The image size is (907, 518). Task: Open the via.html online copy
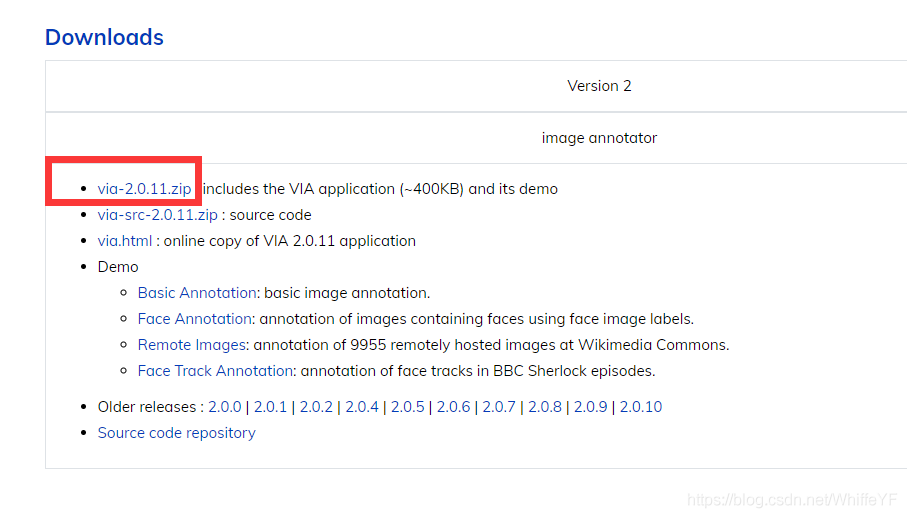tap(125, 241)
